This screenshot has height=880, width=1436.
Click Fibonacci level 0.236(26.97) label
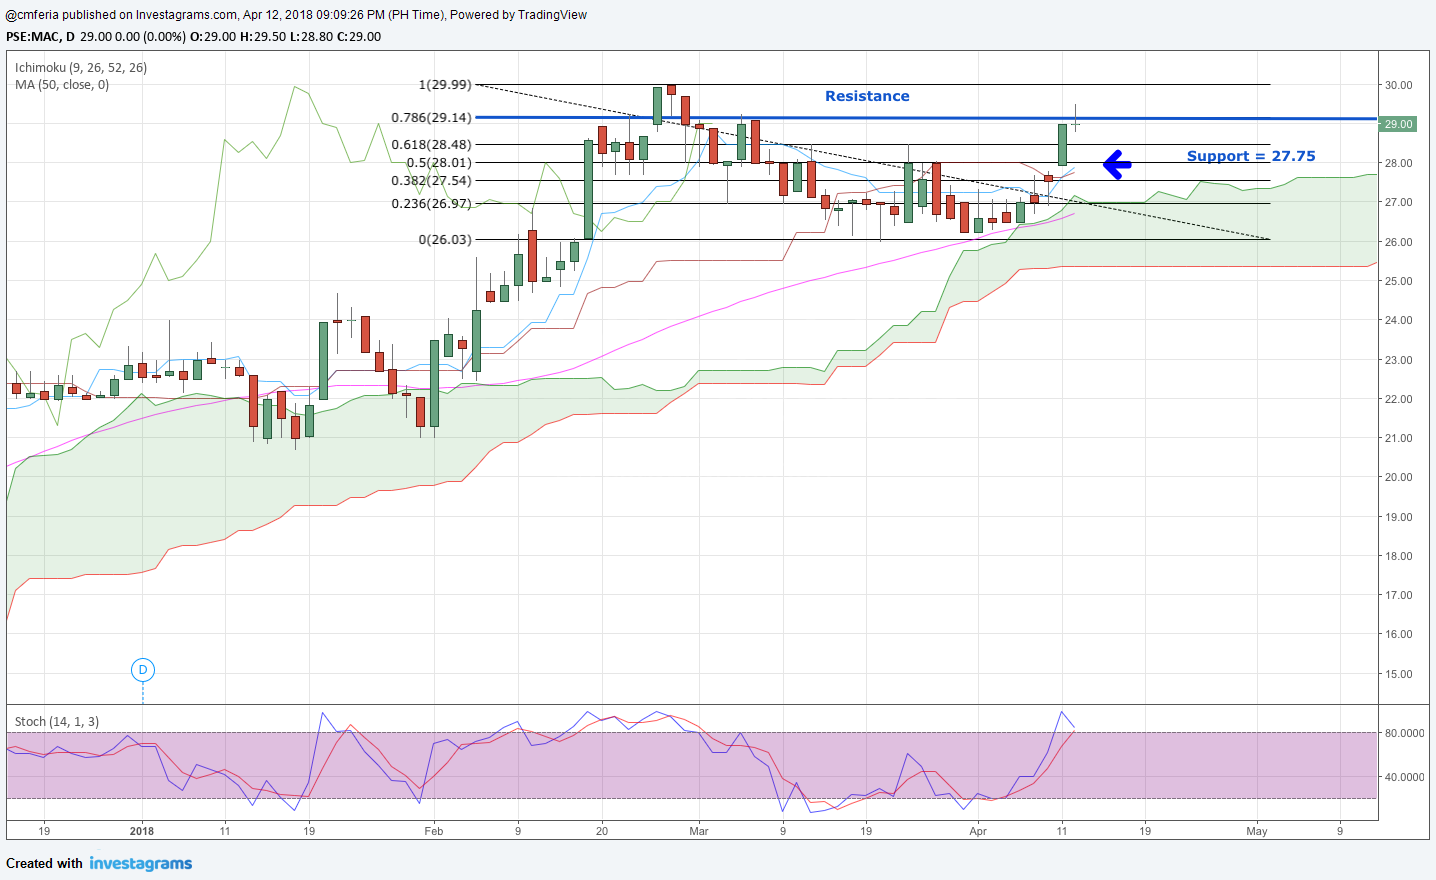pyautogui.click(x=431, y=203)
